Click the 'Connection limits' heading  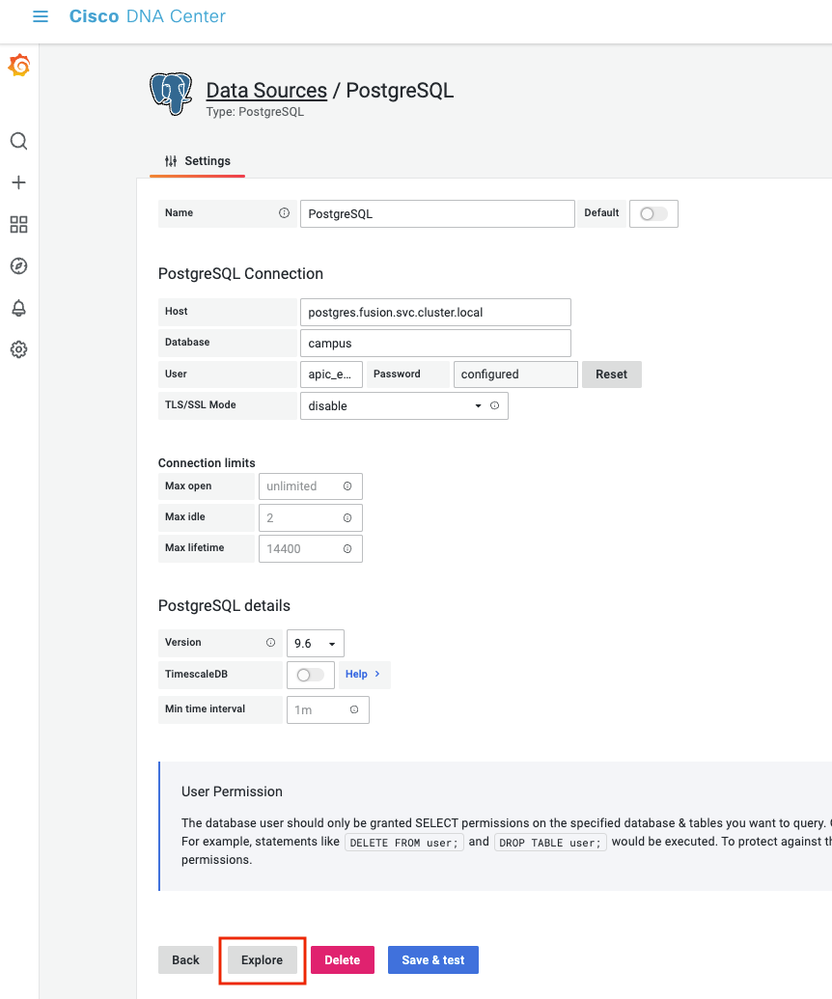click(x=206, y=463)
